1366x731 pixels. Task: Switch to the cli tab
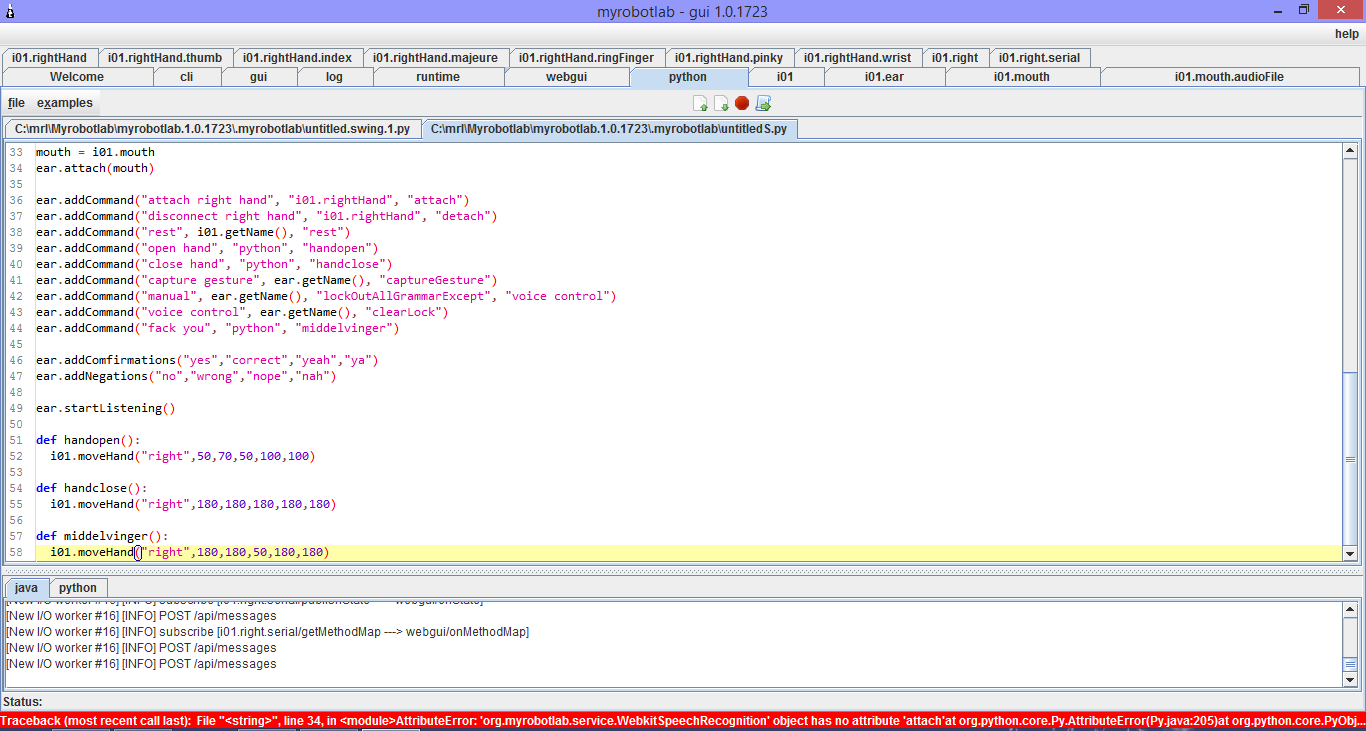(187, 77)
